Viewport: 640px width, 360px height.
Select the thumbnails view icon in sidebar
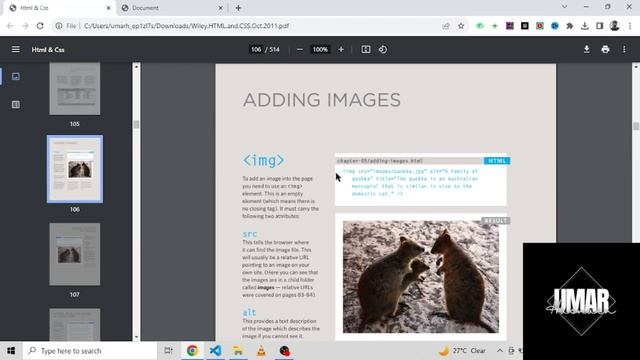click(x=16, y=76)
